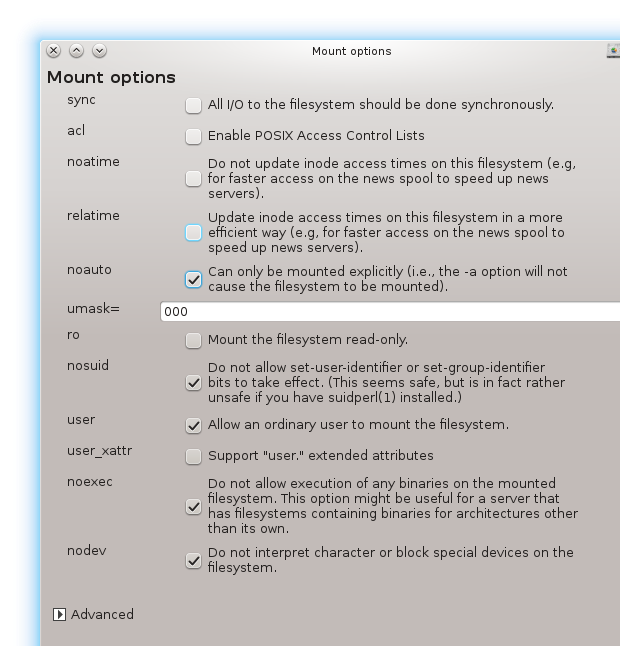The width and height of the screenshot is (620, 646).
Task: Click the user label
Action: [81, 420]
